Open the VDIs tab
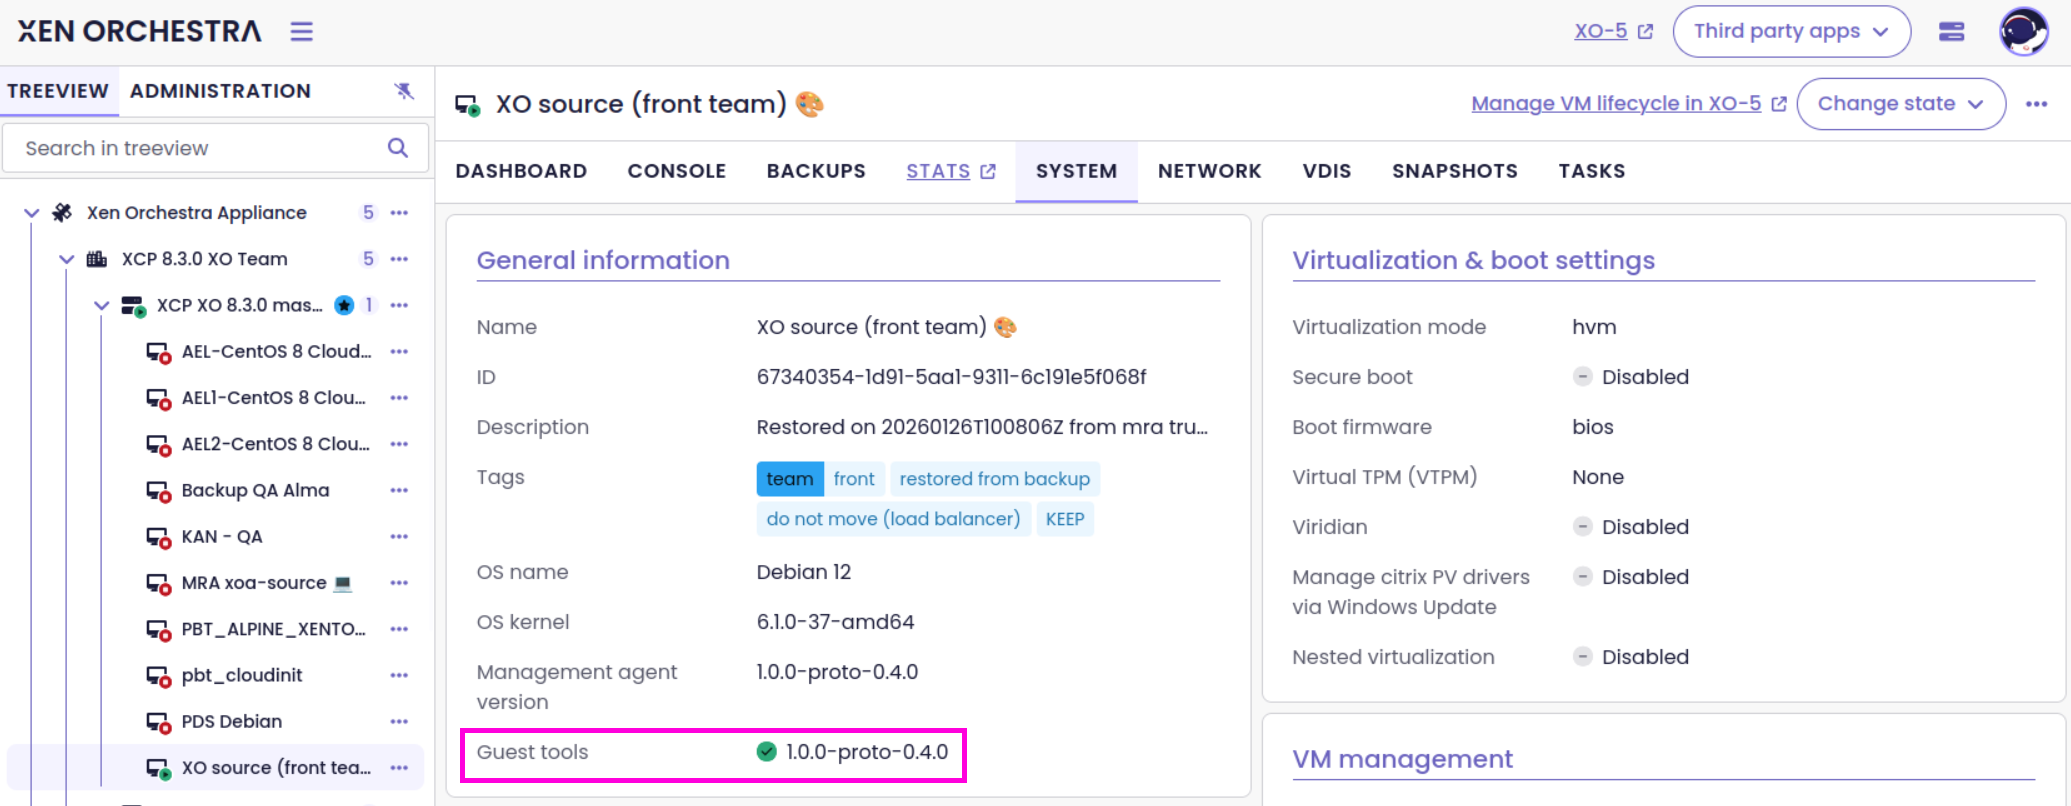 [x=1327, y=171]
